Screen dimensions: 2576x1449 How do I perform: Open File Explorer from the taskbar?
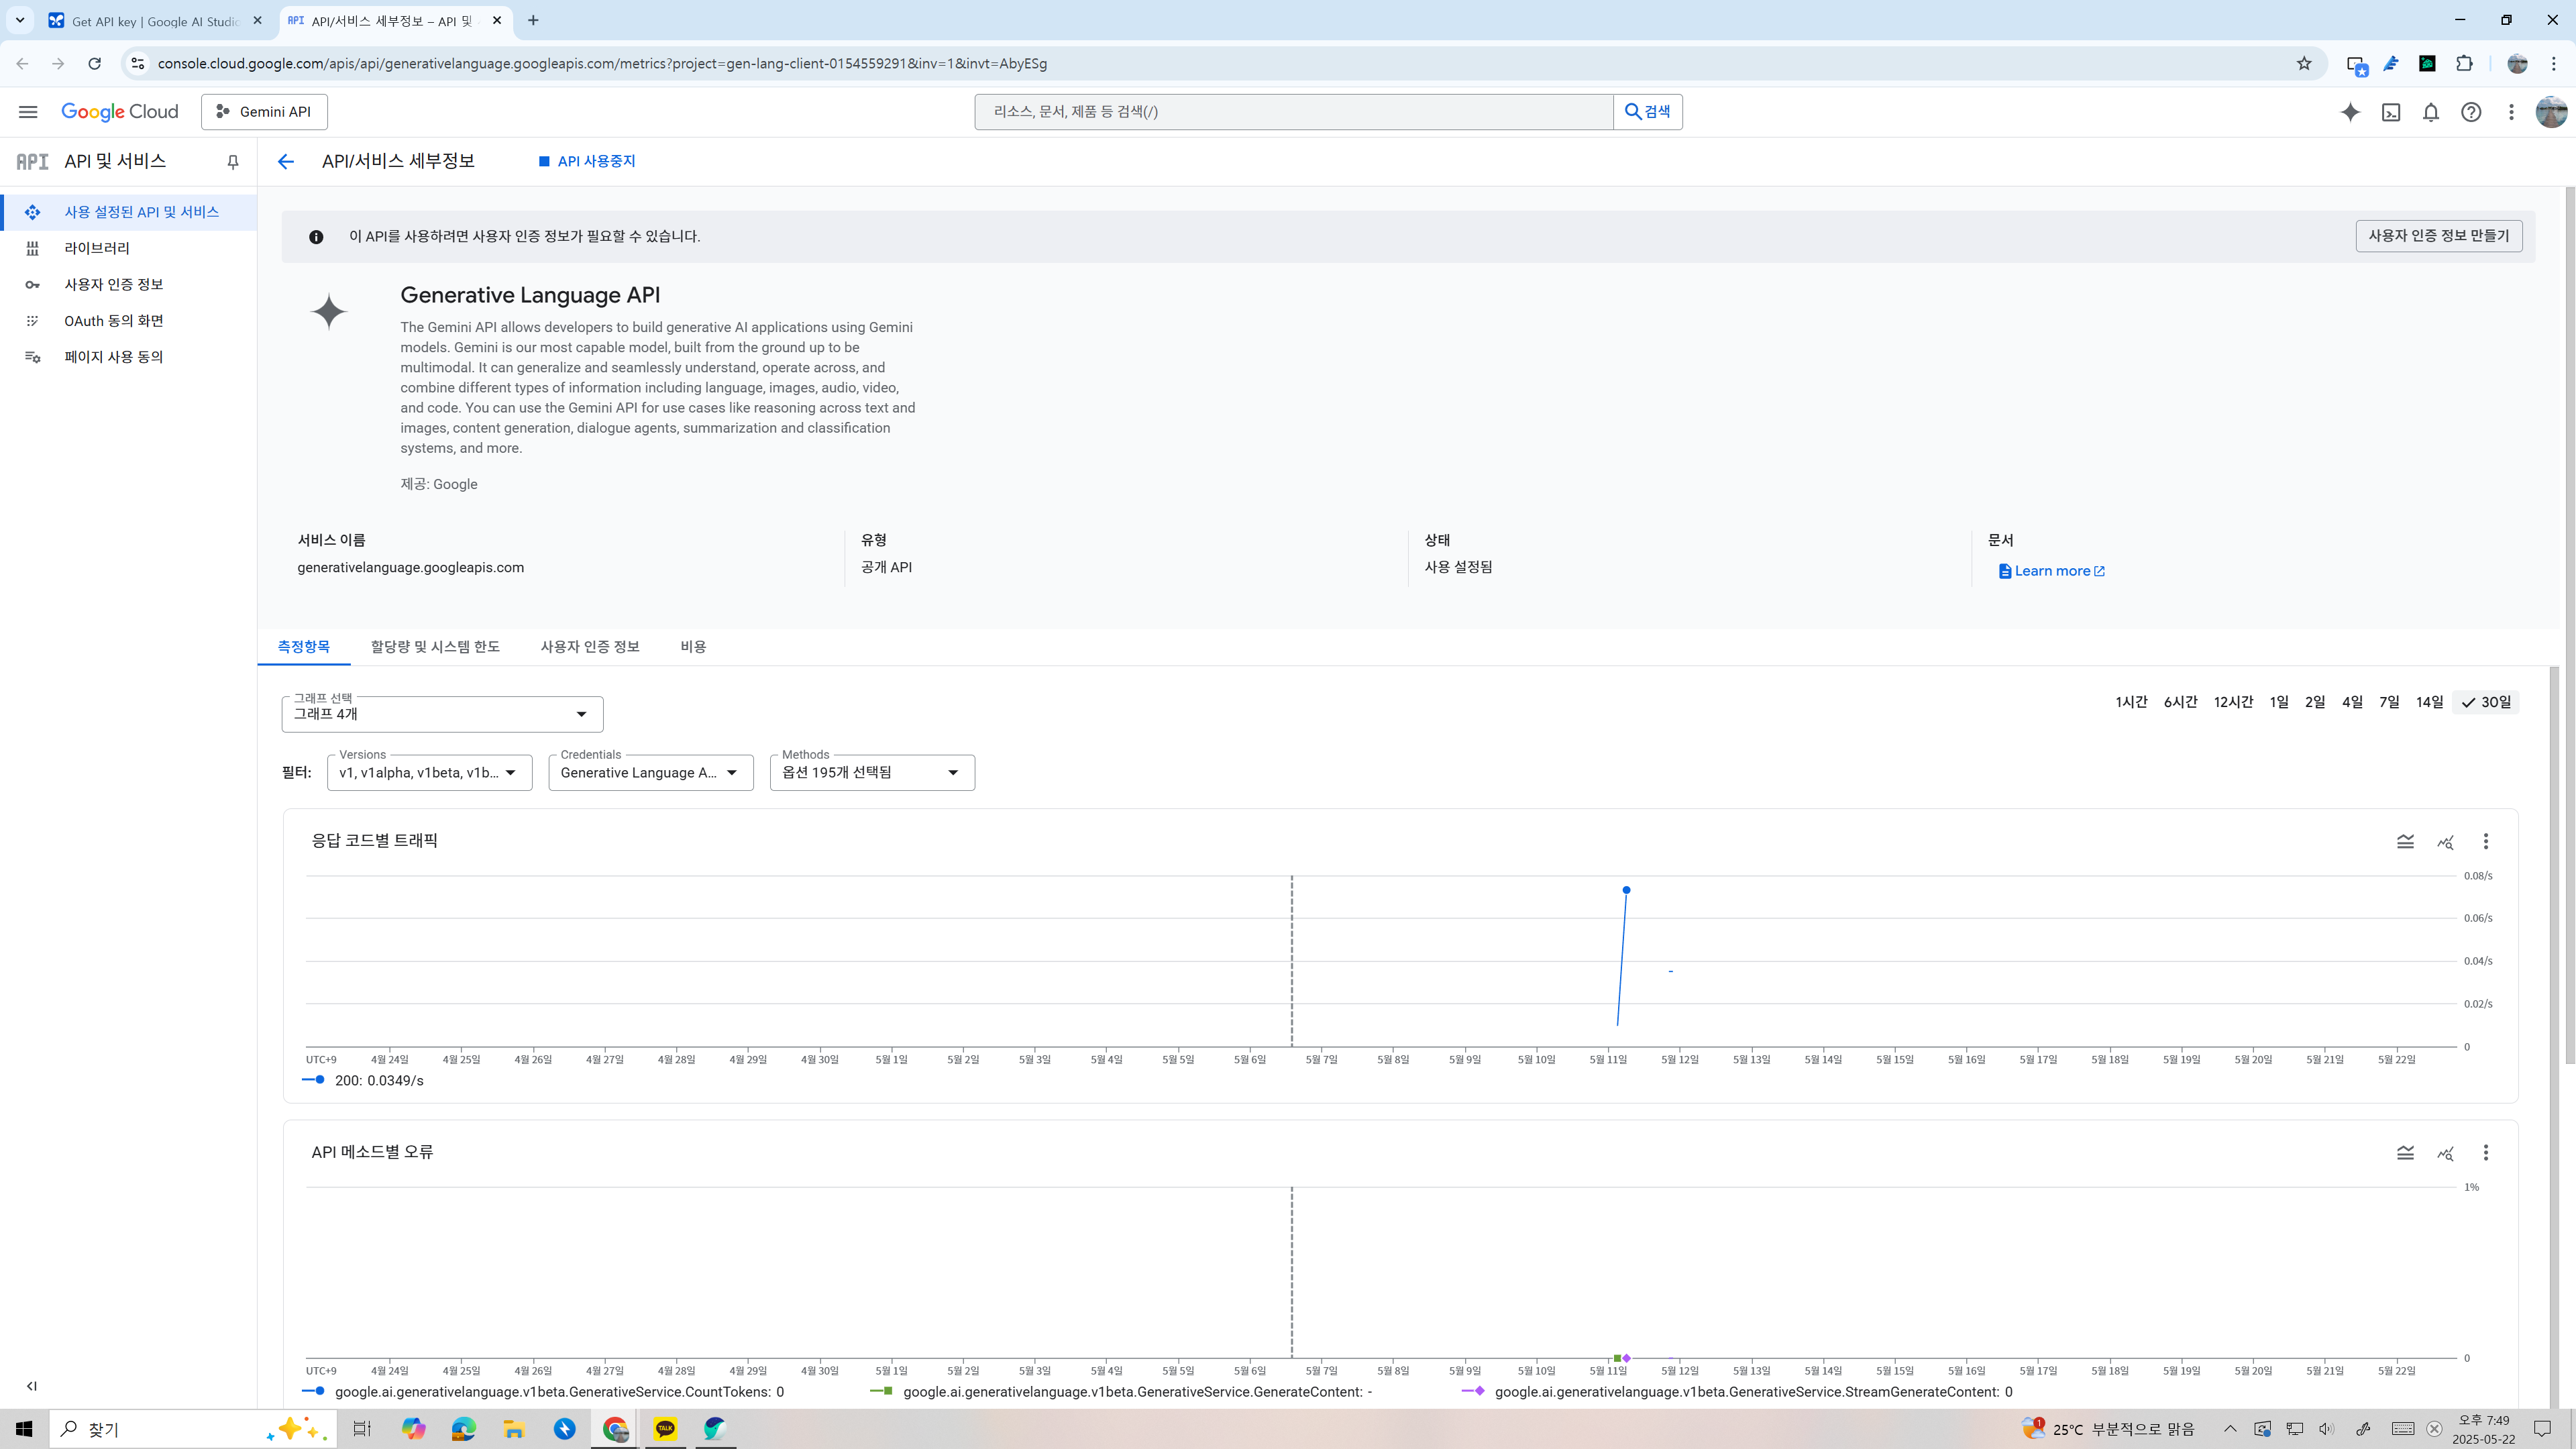[x=514, y=1429]
